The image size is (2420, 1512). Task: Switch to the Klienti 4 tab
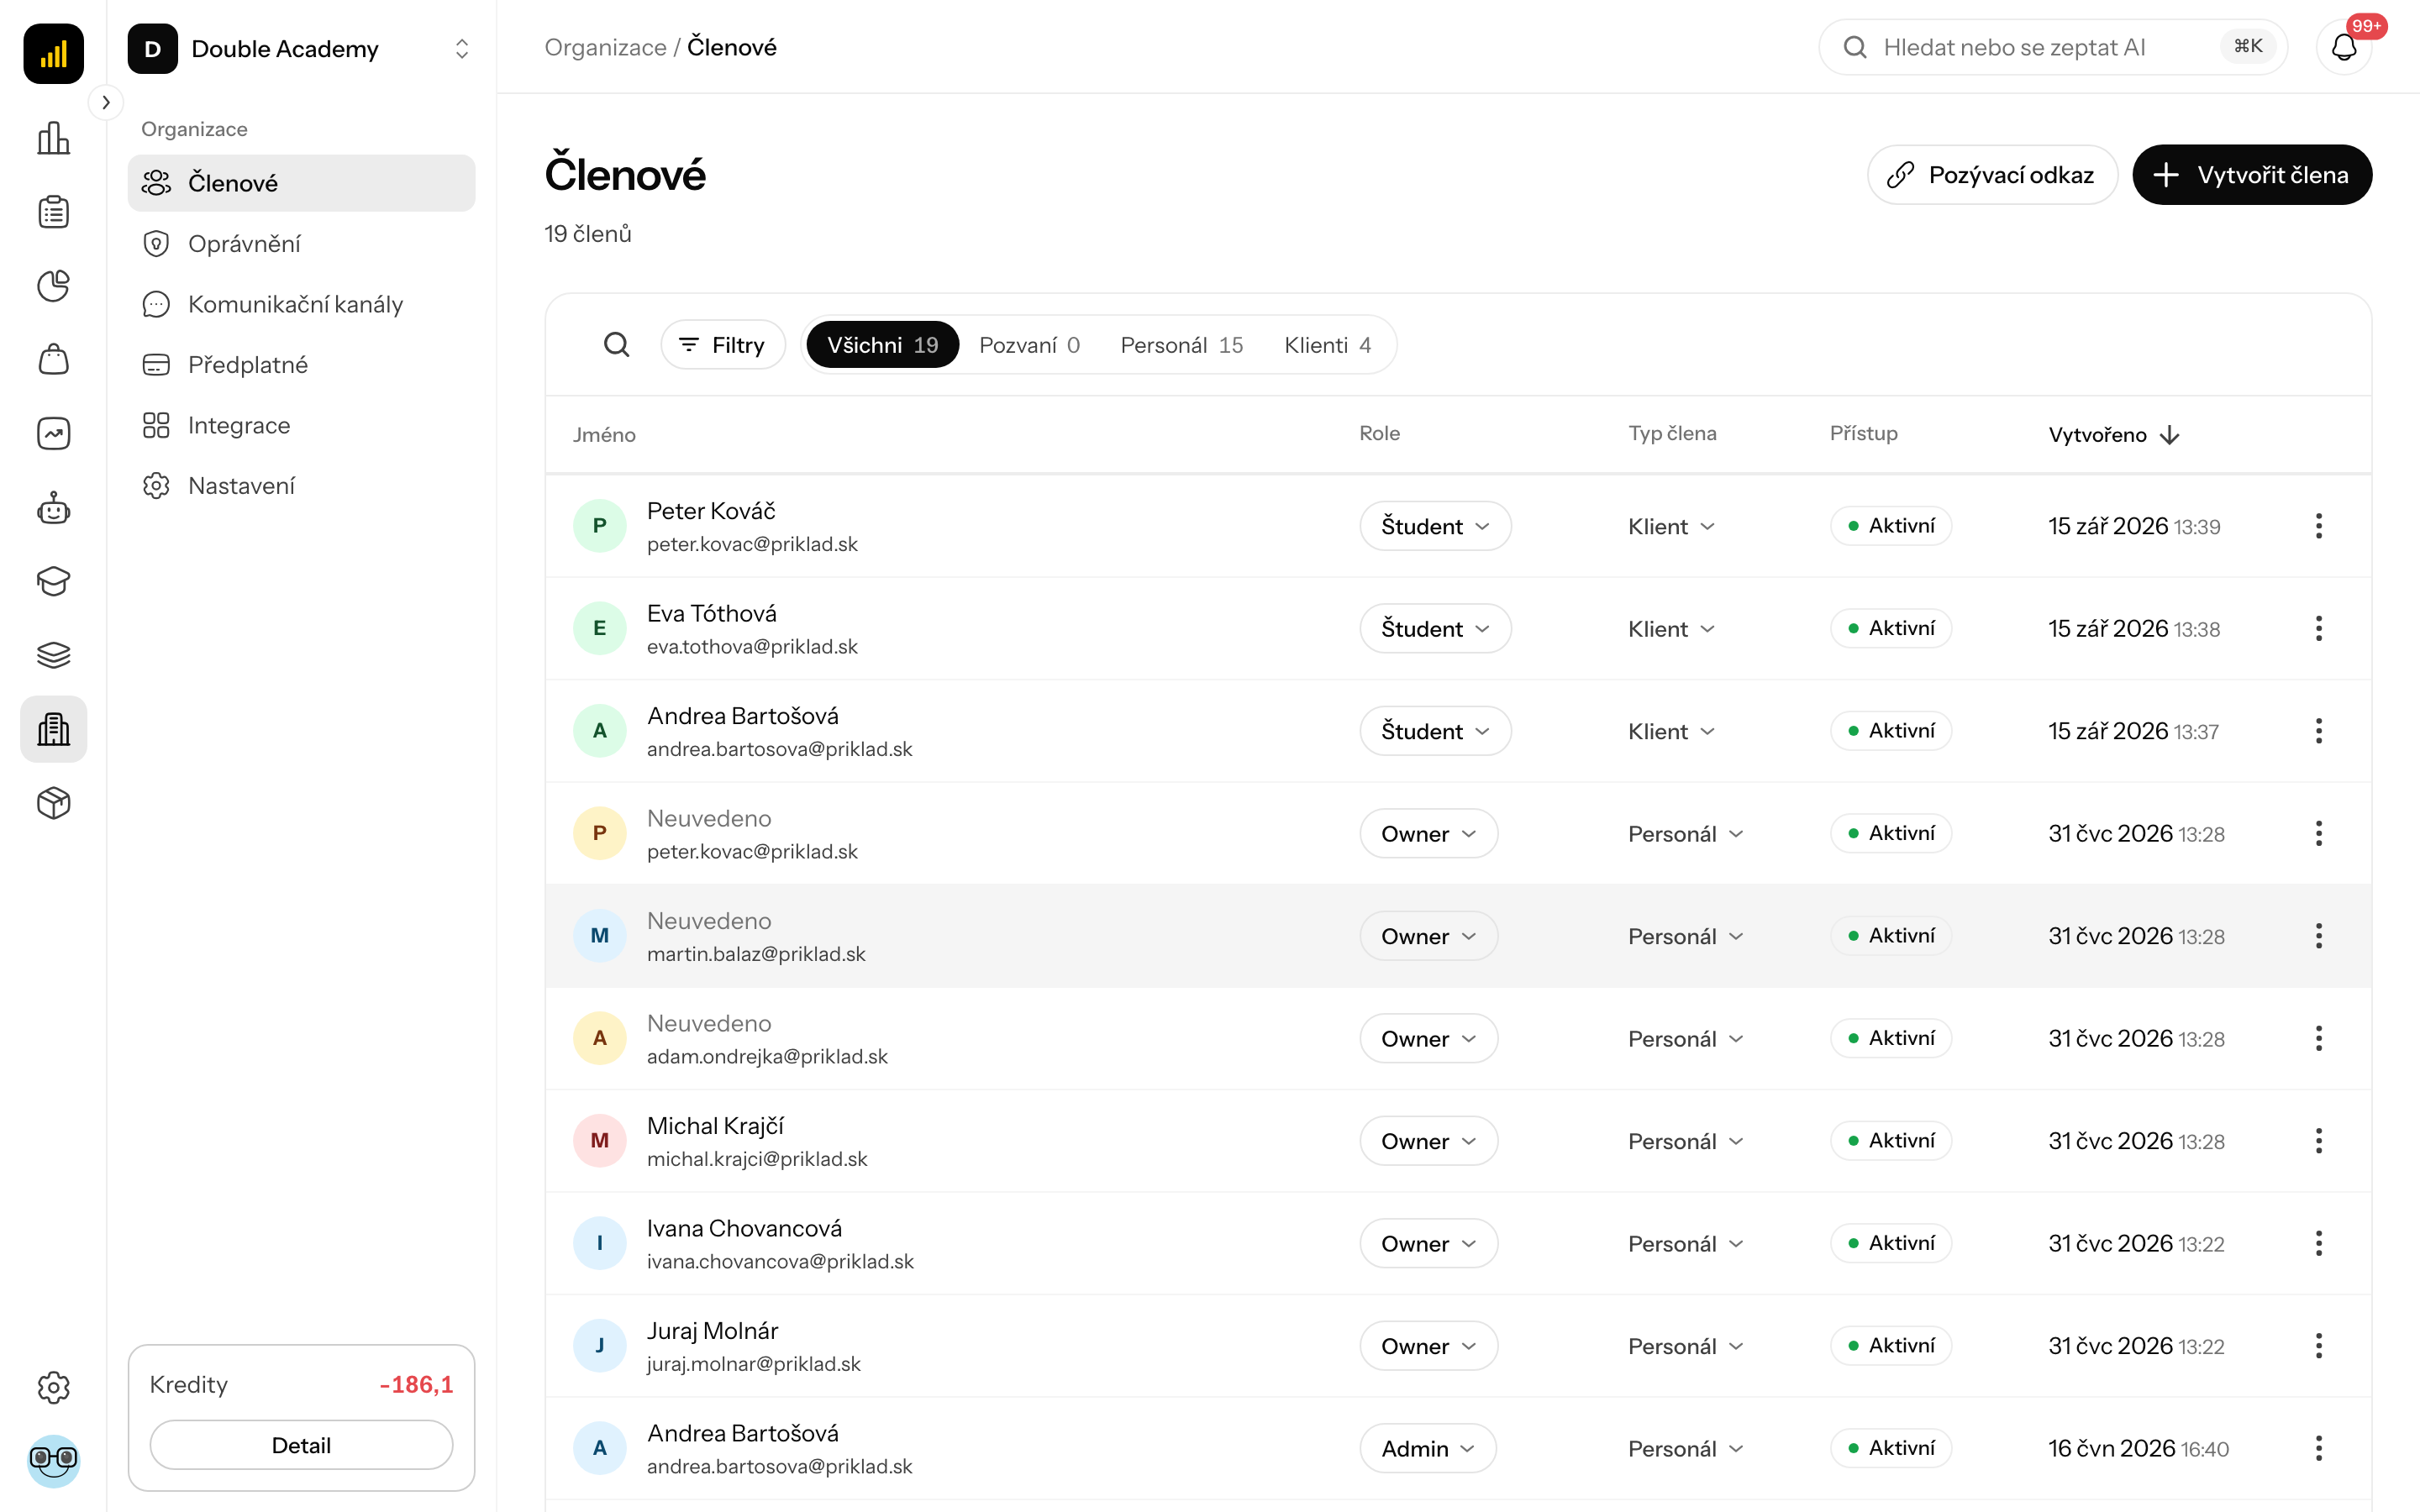point(1327,345)
